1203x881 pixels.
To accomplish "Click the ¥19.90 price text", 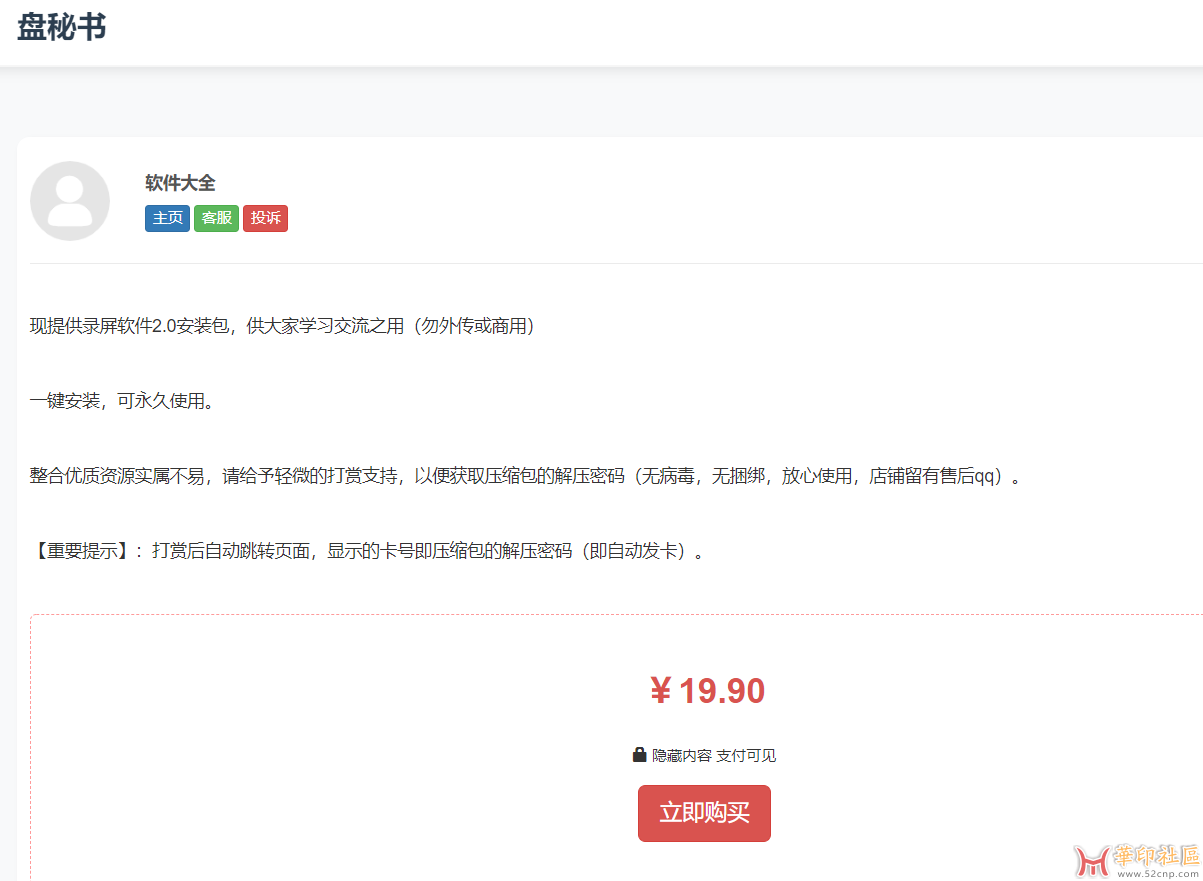I will 707,691.
